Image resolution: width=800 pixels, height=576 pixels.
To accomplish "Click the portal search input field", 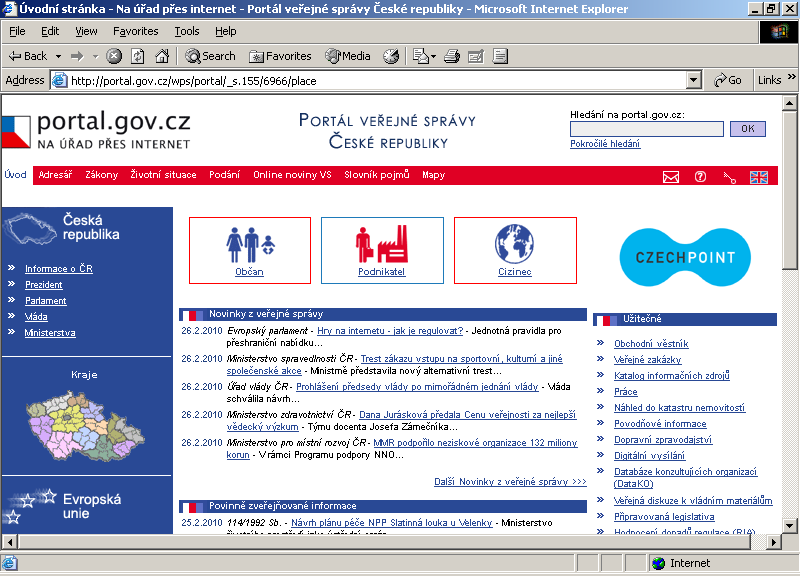I will (646, 129).
